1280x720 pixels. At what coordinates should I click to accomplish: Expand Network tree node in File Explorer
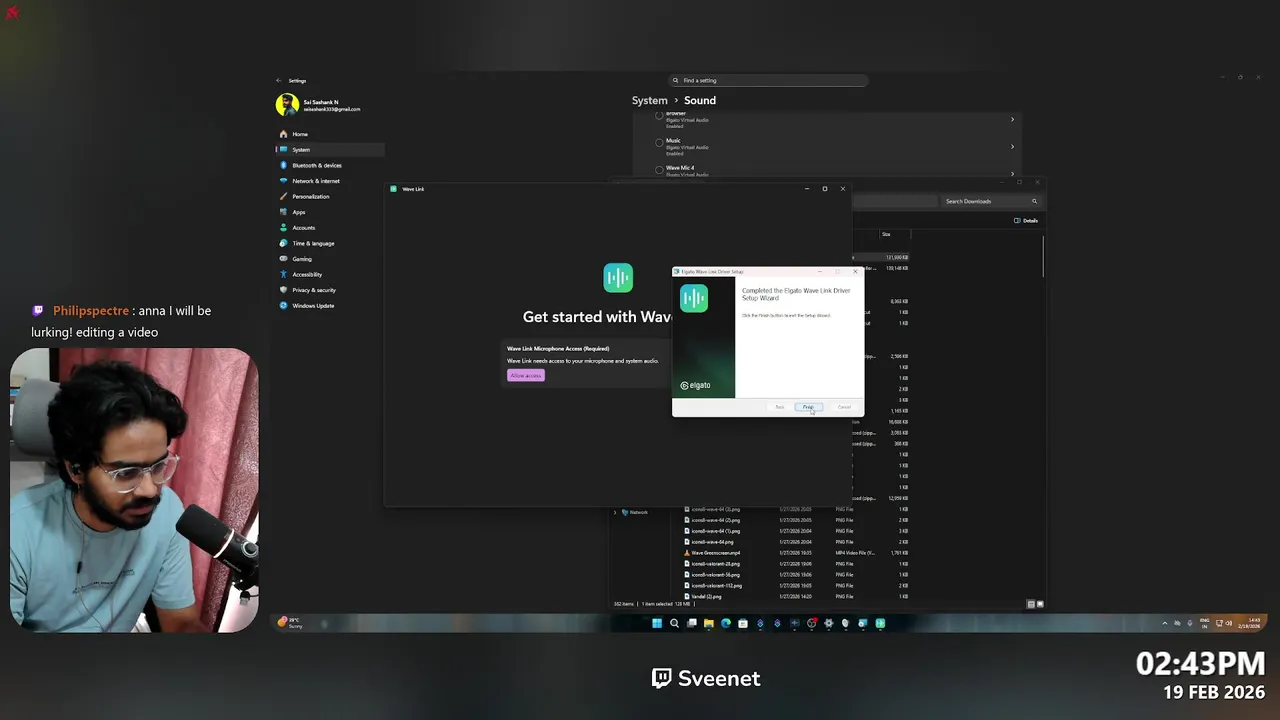[x=615, y=512]
